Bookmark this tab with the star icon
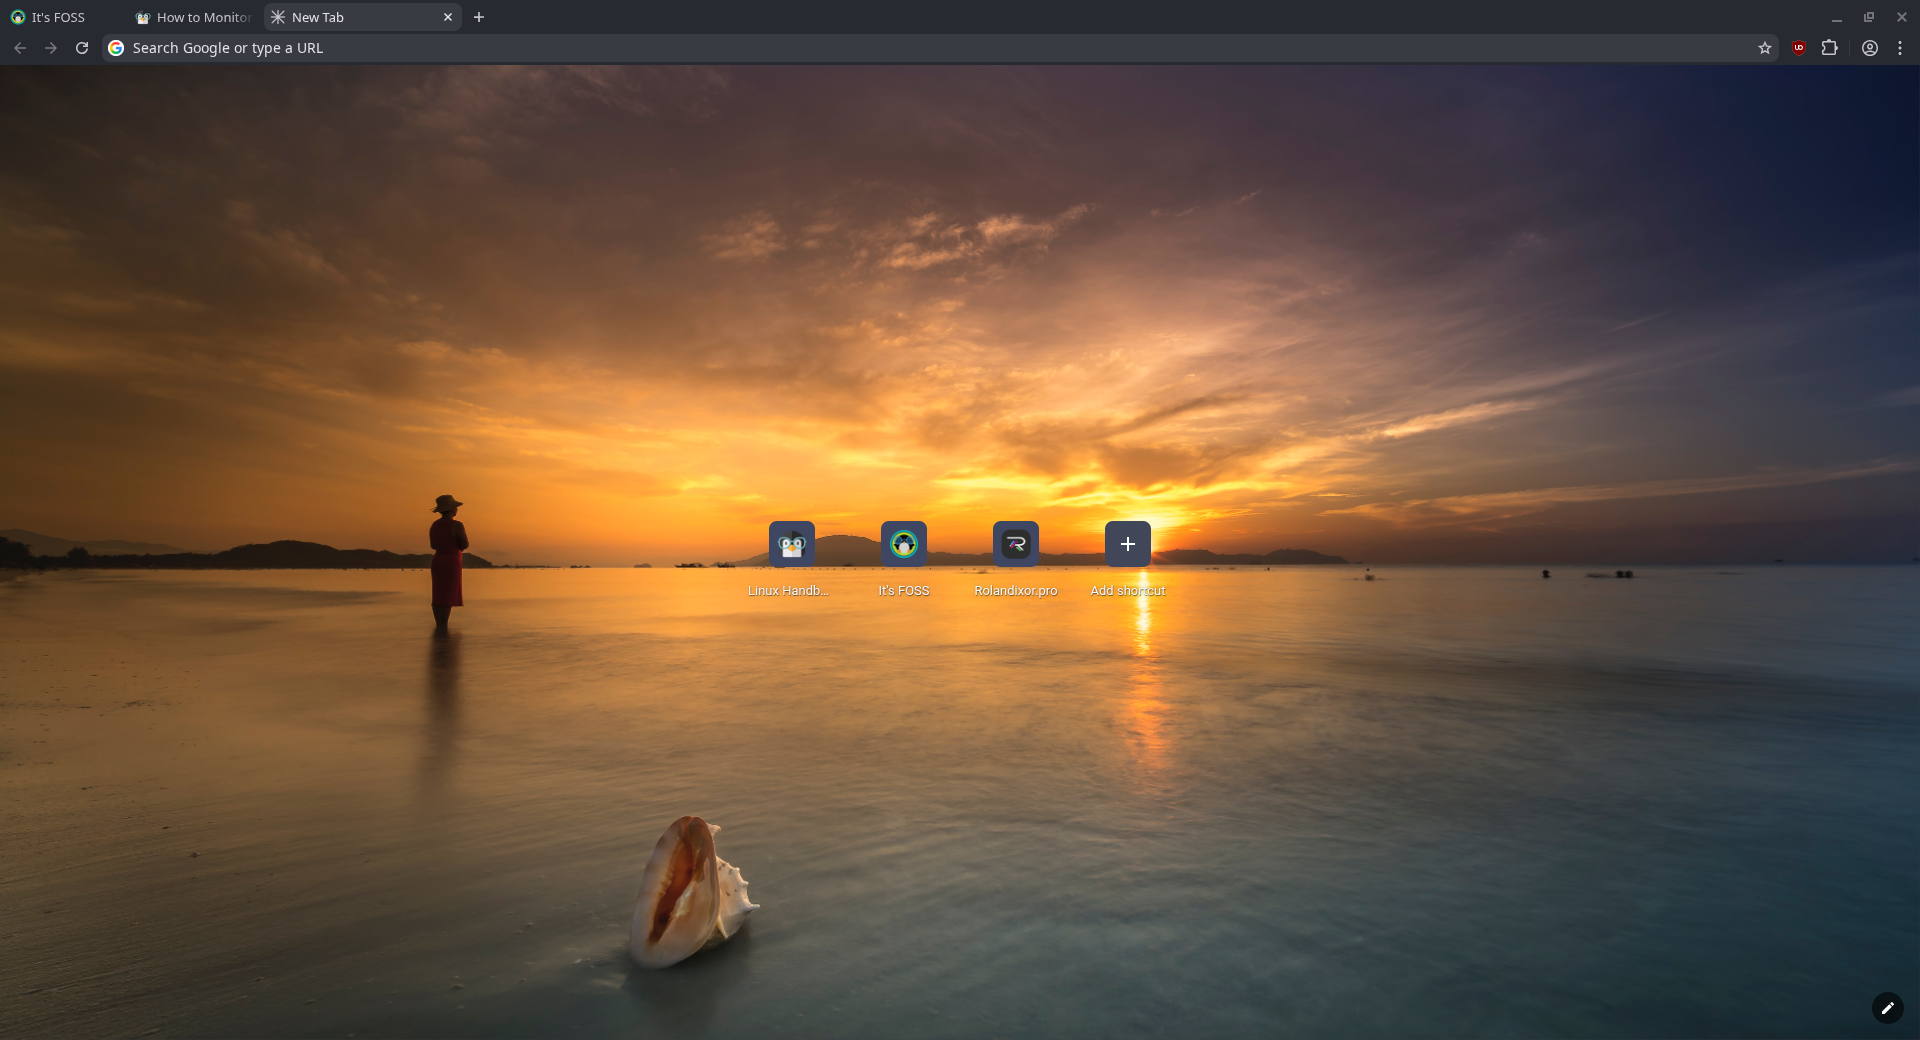The width and height of the screenshot is (1920, 1040). tap(1765, 48)
